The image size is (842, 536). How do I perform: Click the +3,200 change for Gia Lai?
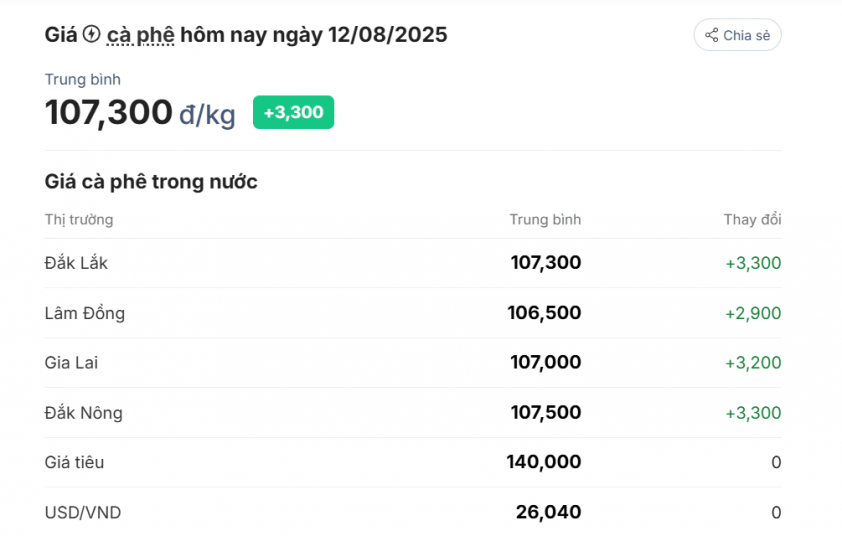[x=753, y=363]
